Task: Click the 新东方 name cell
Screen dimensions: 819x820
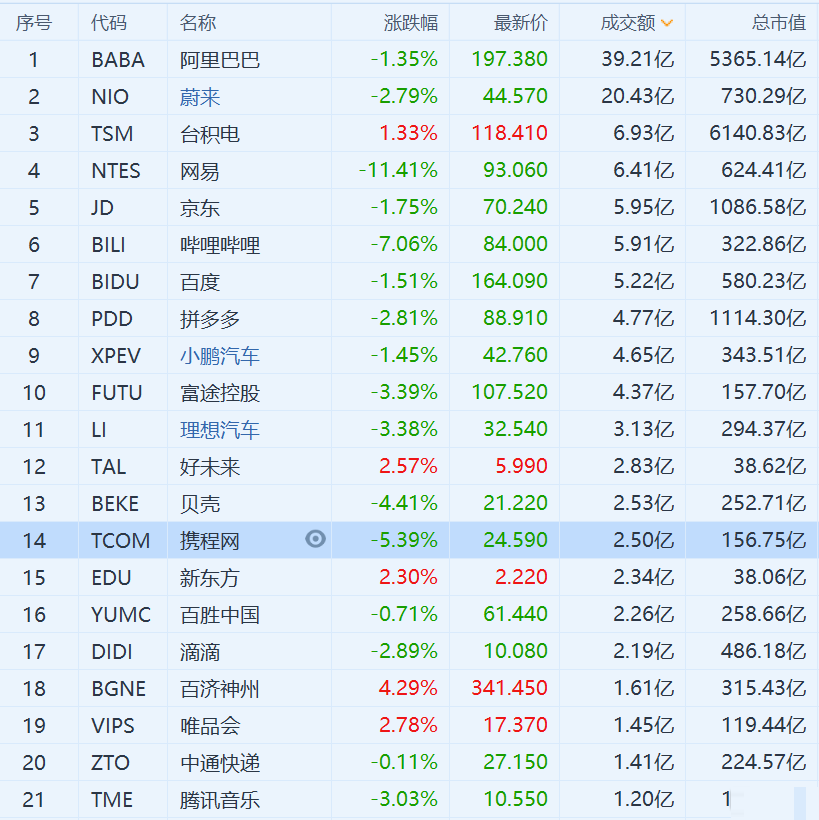Action: click(210, 578)
